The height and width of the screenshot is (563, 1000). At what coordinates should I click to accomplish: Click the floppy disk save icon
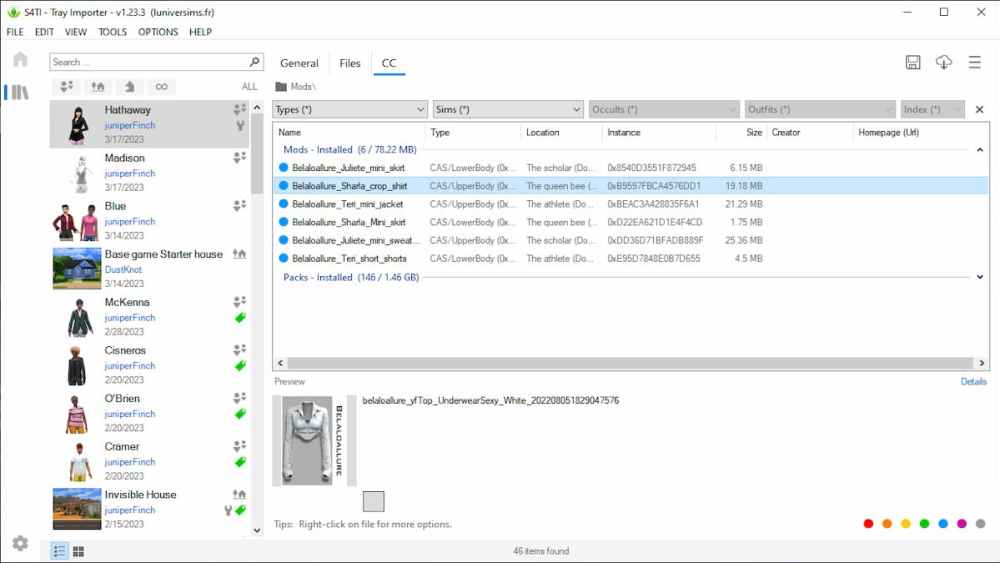[x=913, y=63]
